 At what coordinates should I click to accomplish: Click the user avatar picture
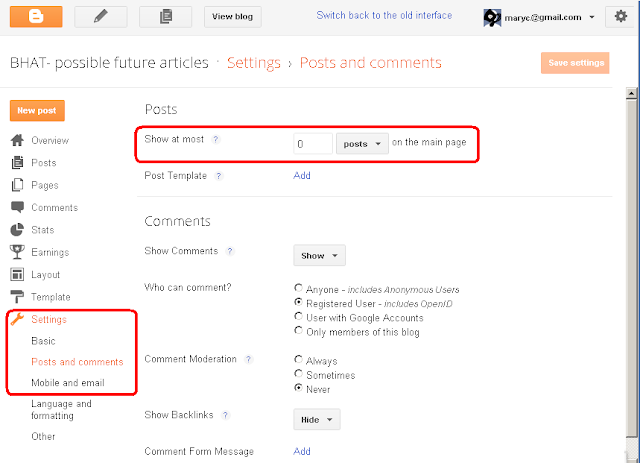492,18
